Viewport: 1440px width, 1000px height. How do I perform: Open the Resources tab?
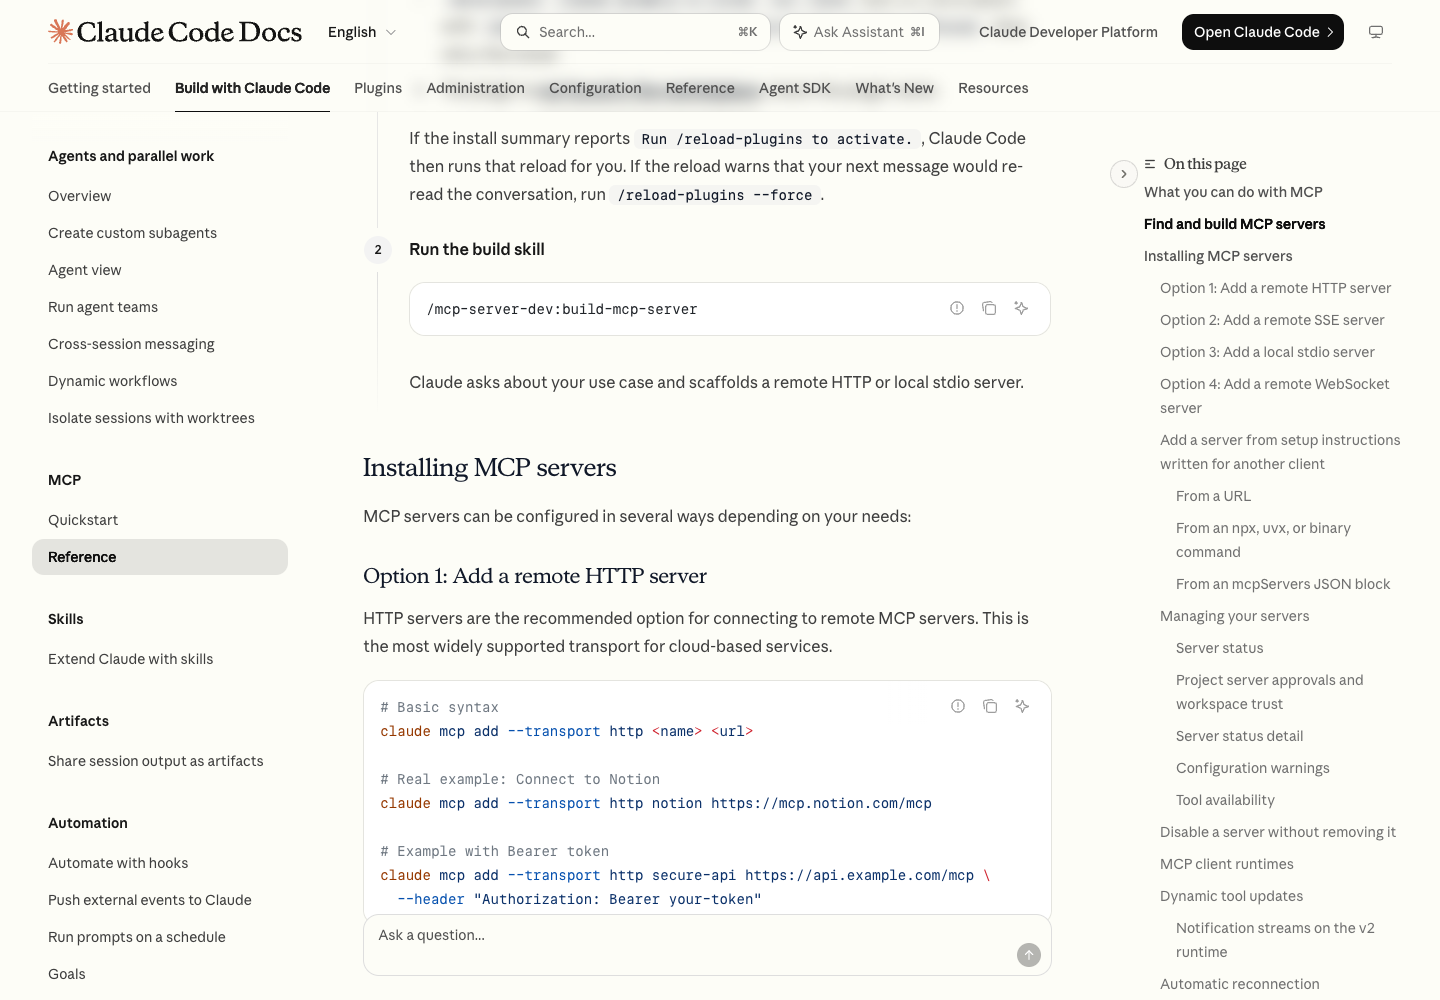pyautogui.click(x=993, y=88)
